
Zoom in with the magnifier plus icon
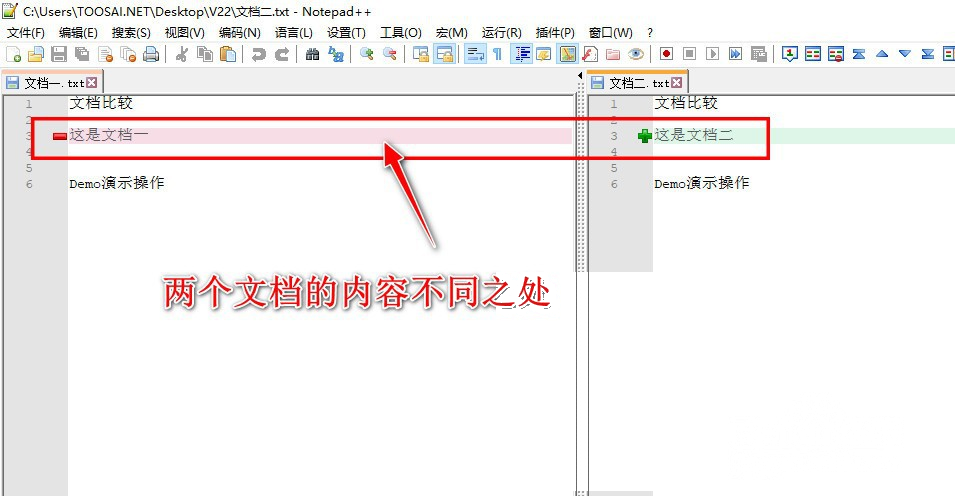[x=367, y=54]
